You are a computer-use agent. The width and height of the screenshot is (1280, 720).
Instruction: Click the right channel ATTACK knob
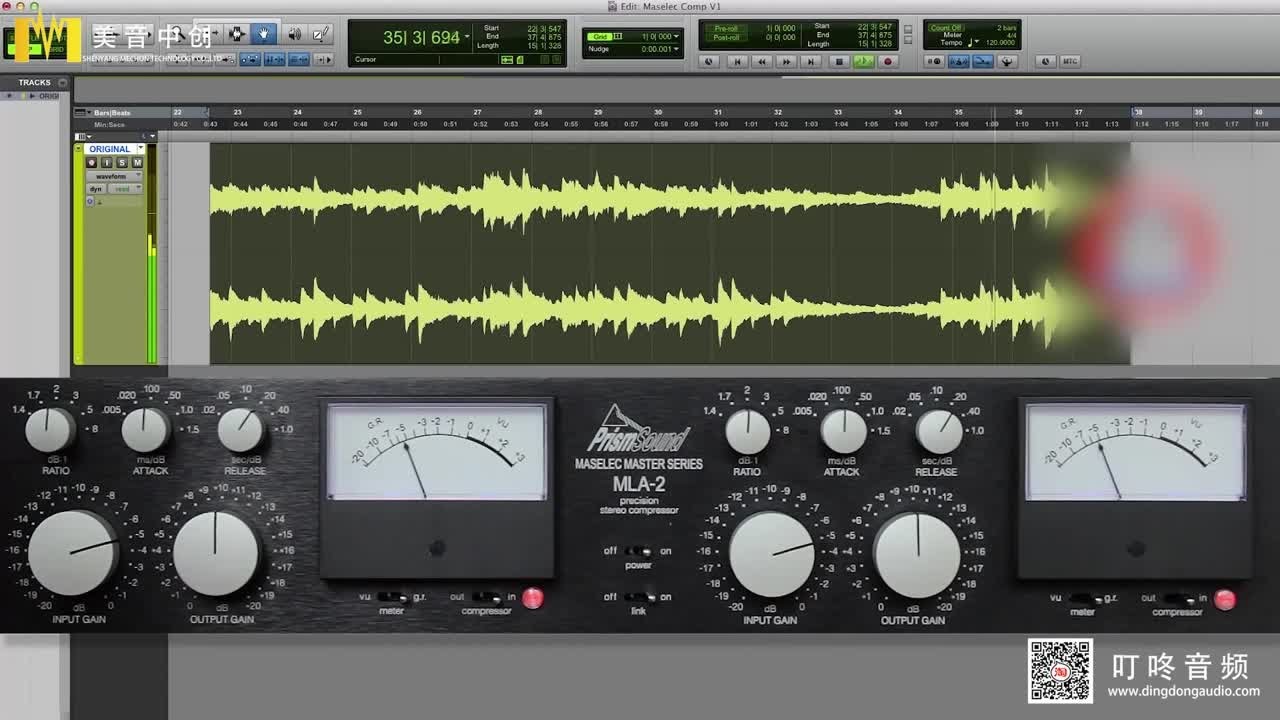pyautogui.click(x=844, y=432)
